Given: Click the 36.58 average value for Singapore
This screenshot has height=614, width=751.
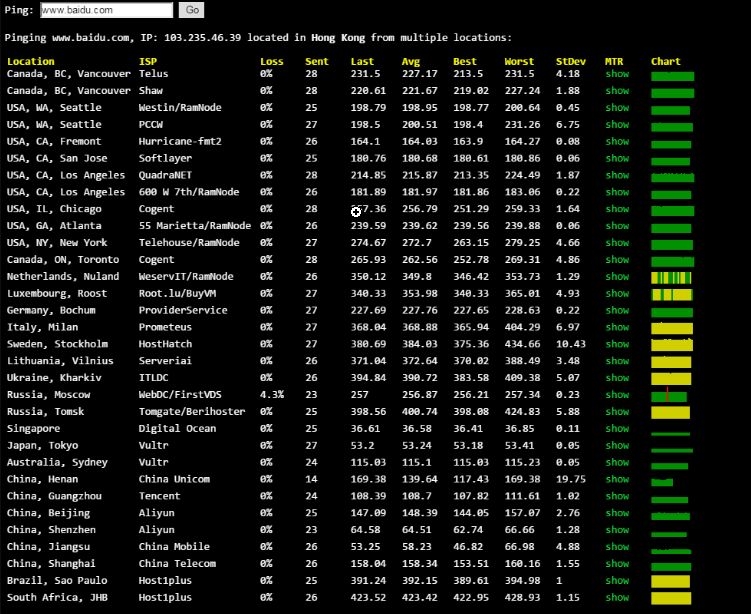Looking at the screenshot, I should tap(416, 428).
